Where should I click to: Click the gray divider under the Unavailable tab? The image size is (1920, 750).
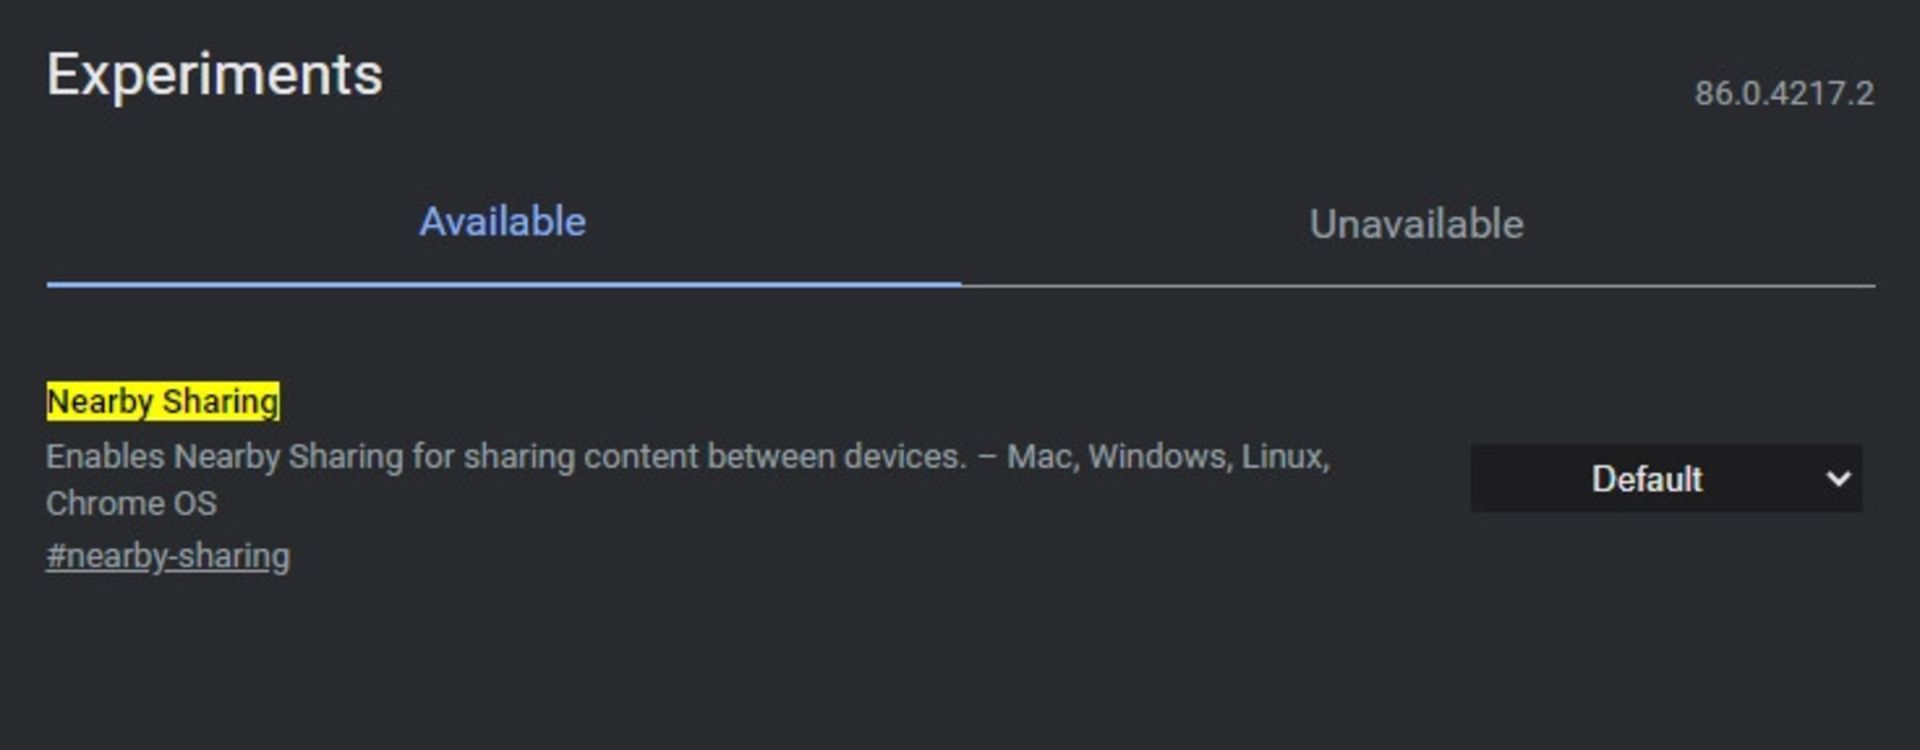[x=1417, y=286]
